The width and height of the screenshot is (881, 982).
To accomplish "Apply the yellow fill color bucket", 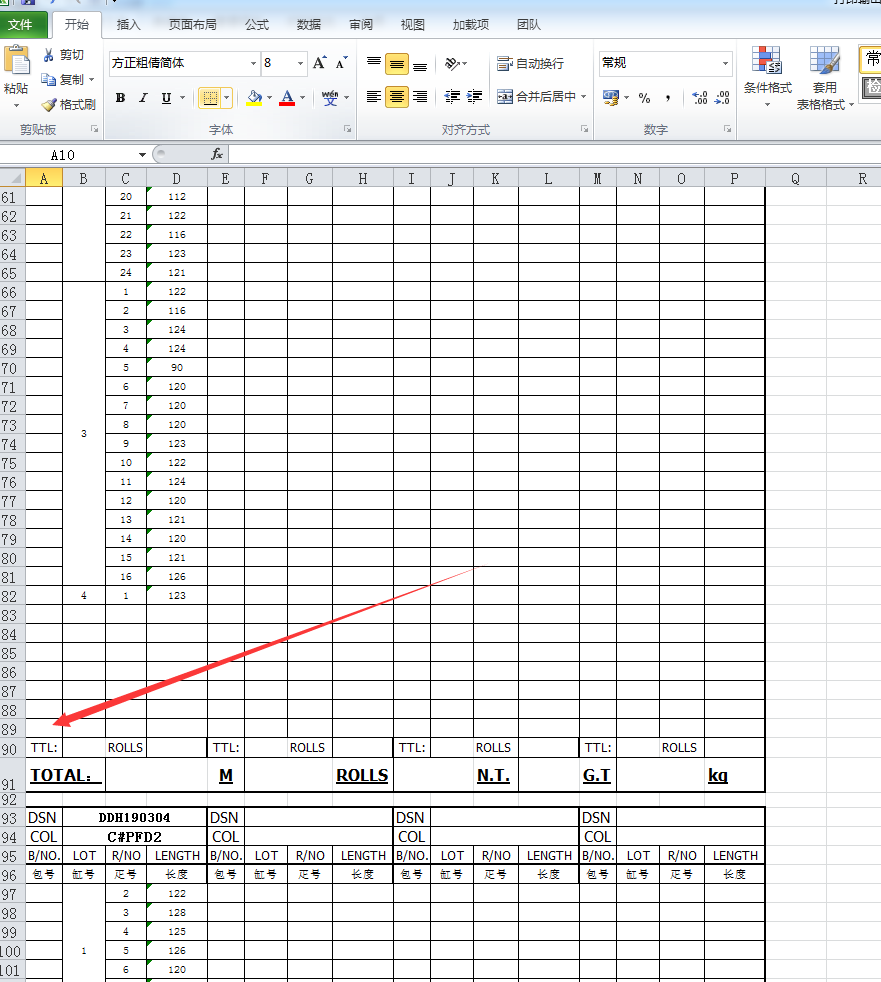I will [254, 98].
